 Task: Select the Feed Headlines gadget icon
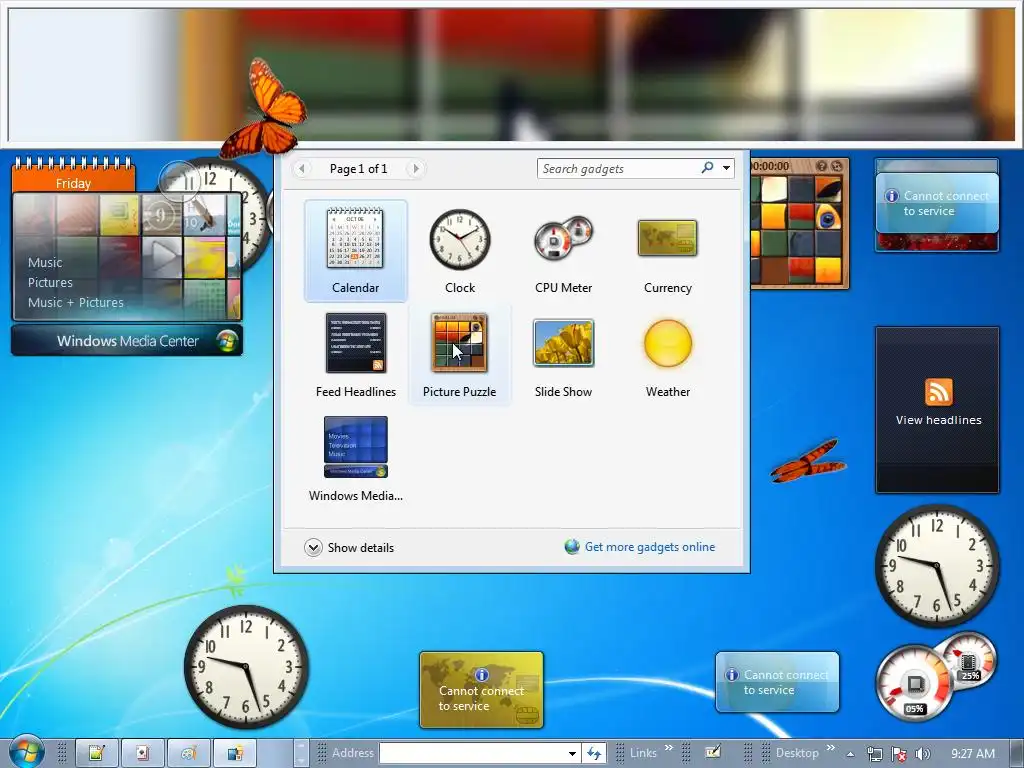click(356, 343)
